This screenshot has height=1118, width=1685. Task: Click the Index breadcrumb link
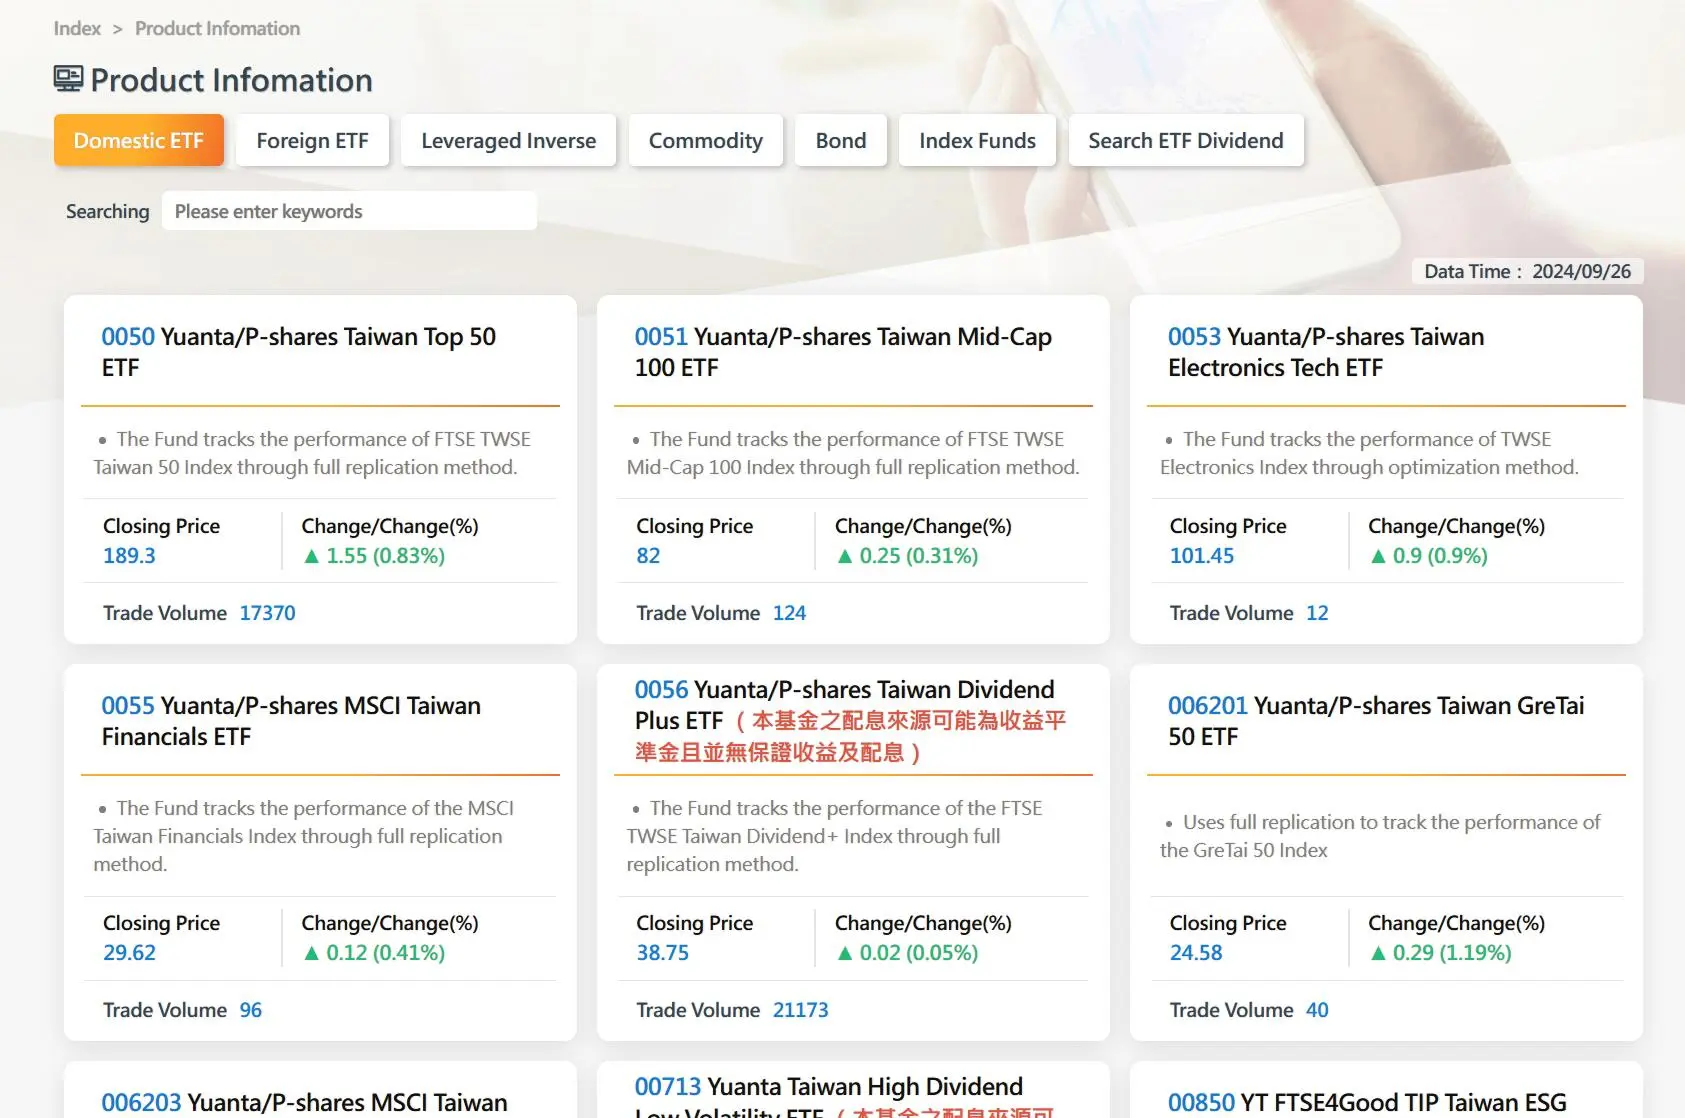77,28
